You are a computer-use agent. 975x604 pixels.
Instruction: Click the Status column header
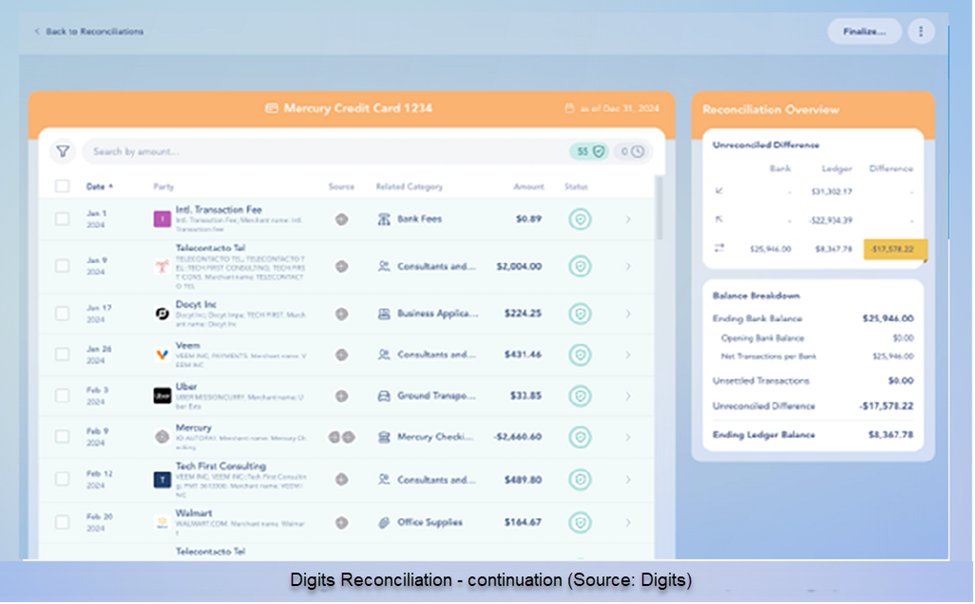tap(576, 187)
